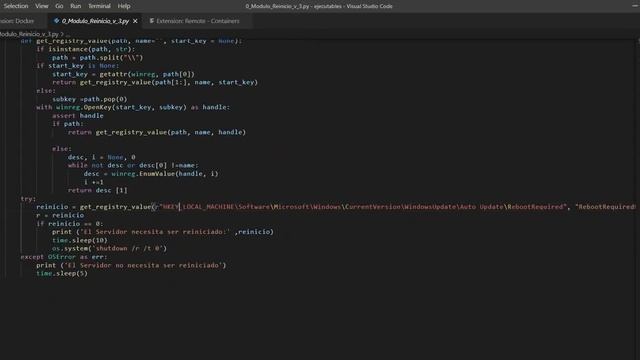Click the breadcrumb file name Modulo_Reinicio_v_3.py

click(29, 34)
